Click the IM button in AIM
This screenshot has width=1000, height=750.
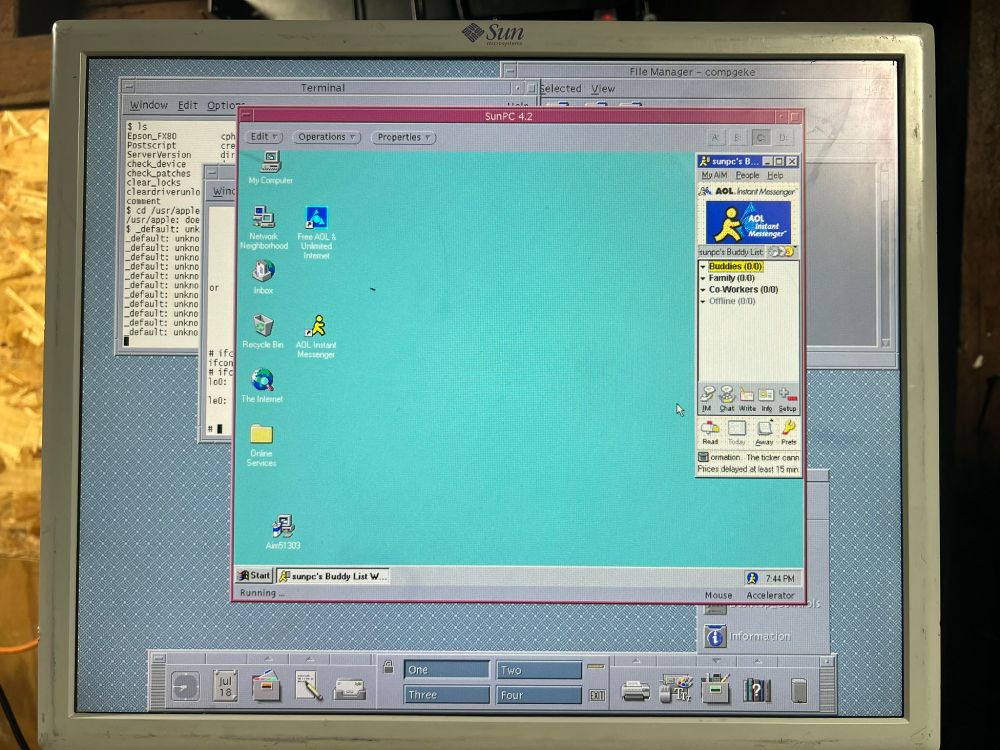coord(707,398)
